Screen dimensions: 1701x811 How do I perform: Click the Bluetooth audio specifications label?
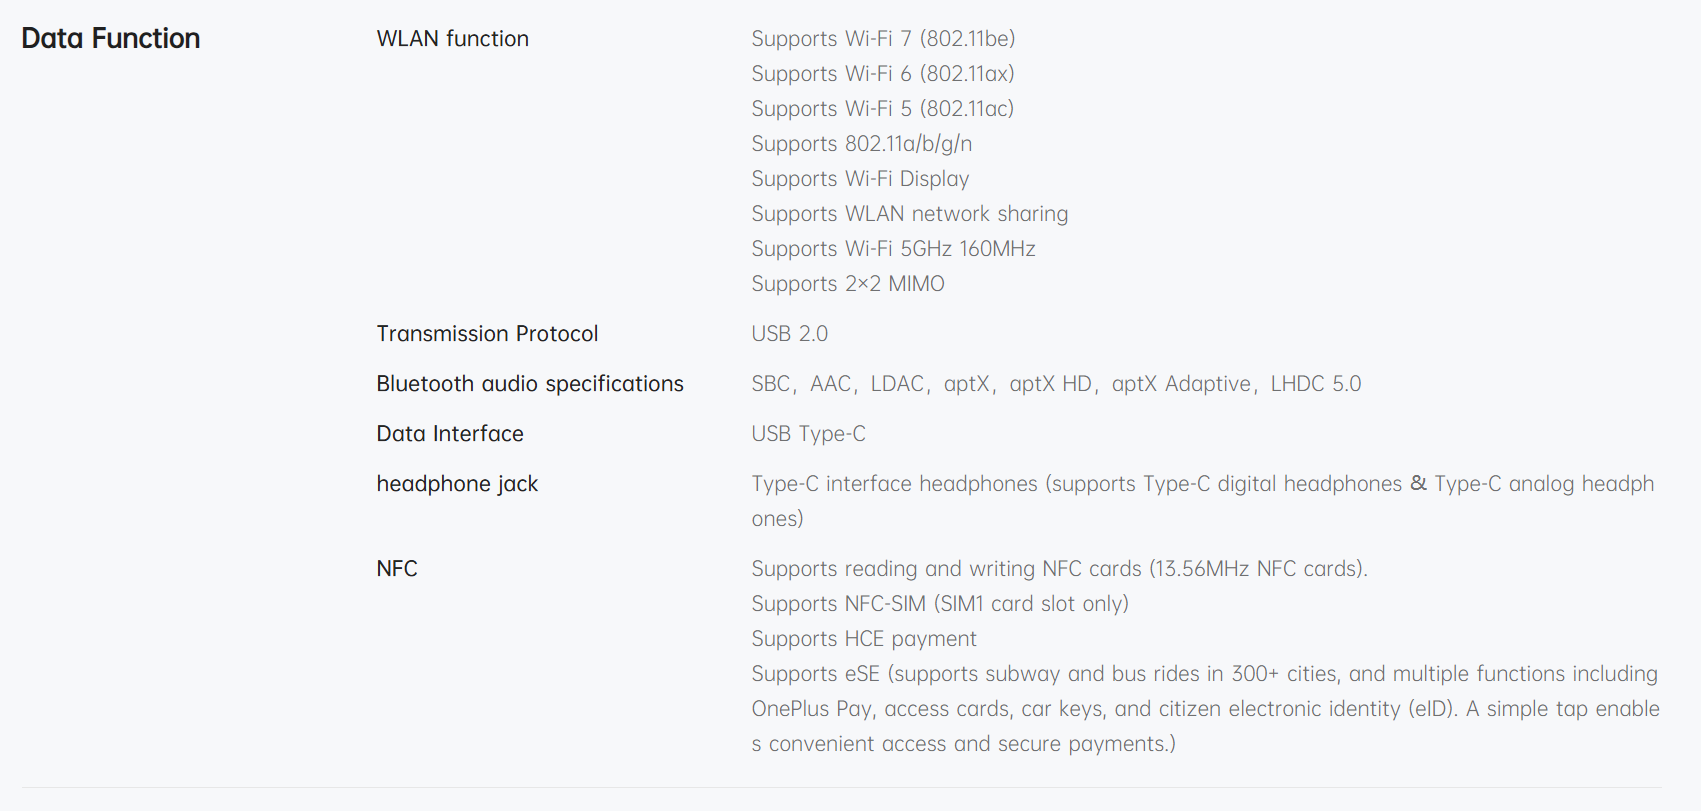(530, 384)
